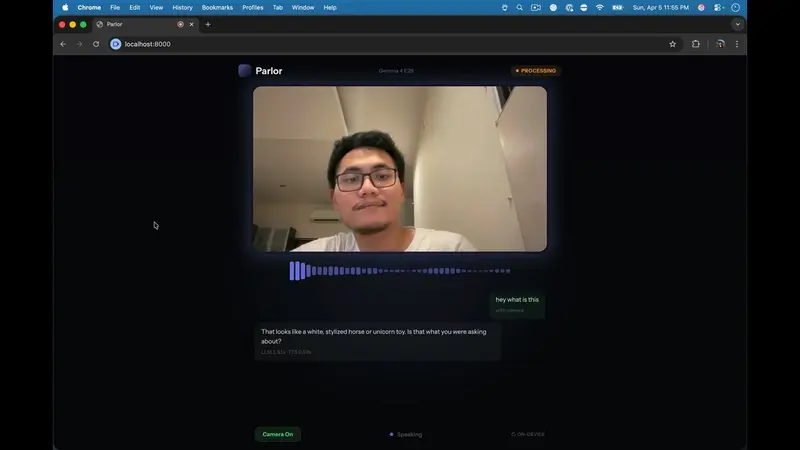Open a new browser tab
This screenshot has width=800, height=450.
(x=208, y=24)
